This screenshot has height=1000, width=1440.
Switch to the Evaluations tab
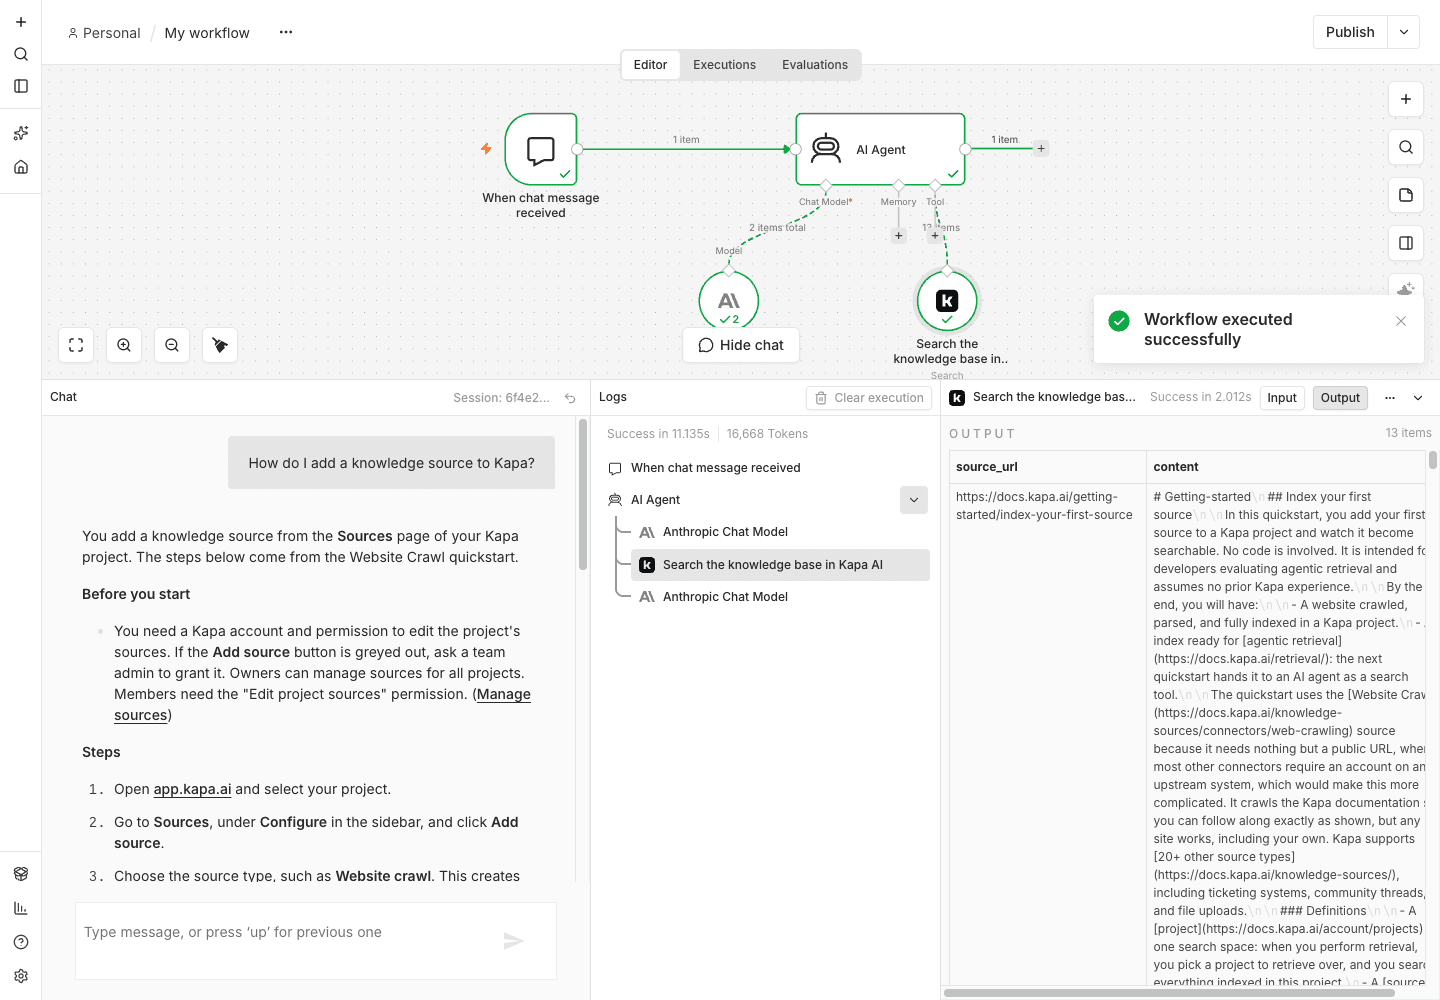point(815,65)
